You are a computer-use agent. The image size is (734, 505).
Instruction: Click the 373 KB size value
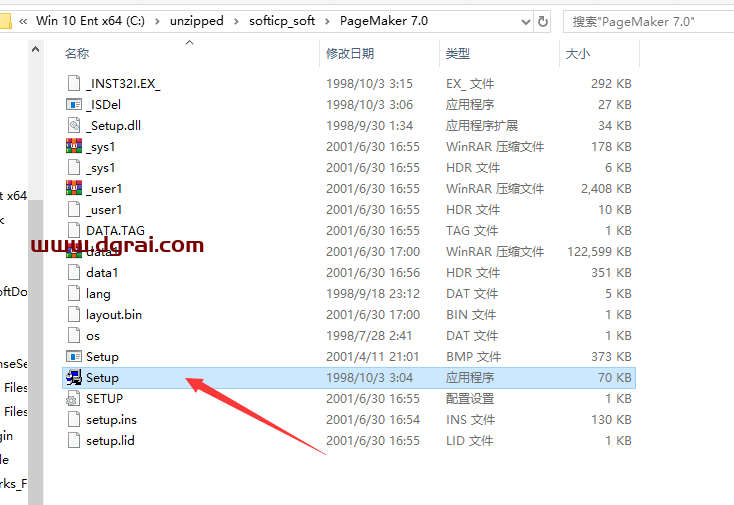click(611, 357)
